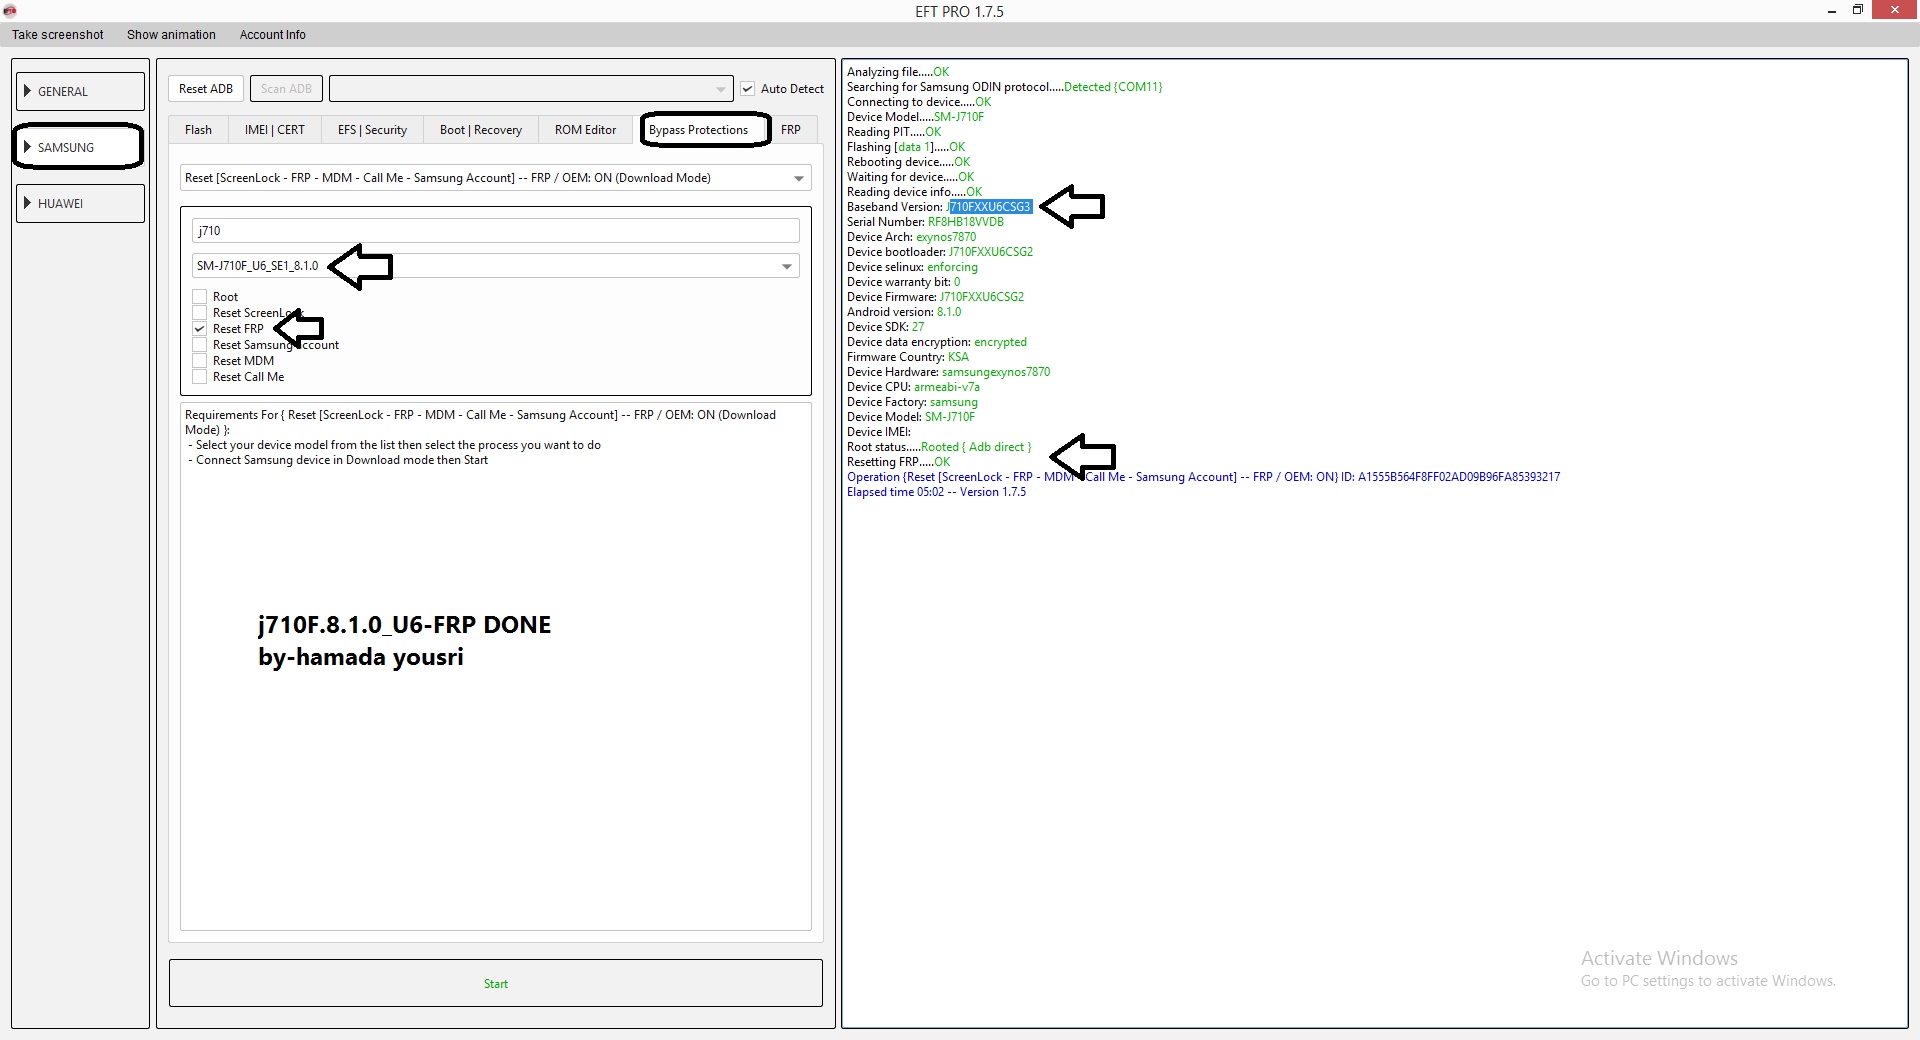Screen dimensions: 1920x1040
Task: Enable the Reset Samsung Account checkbox
Action: tap(200, 345)
